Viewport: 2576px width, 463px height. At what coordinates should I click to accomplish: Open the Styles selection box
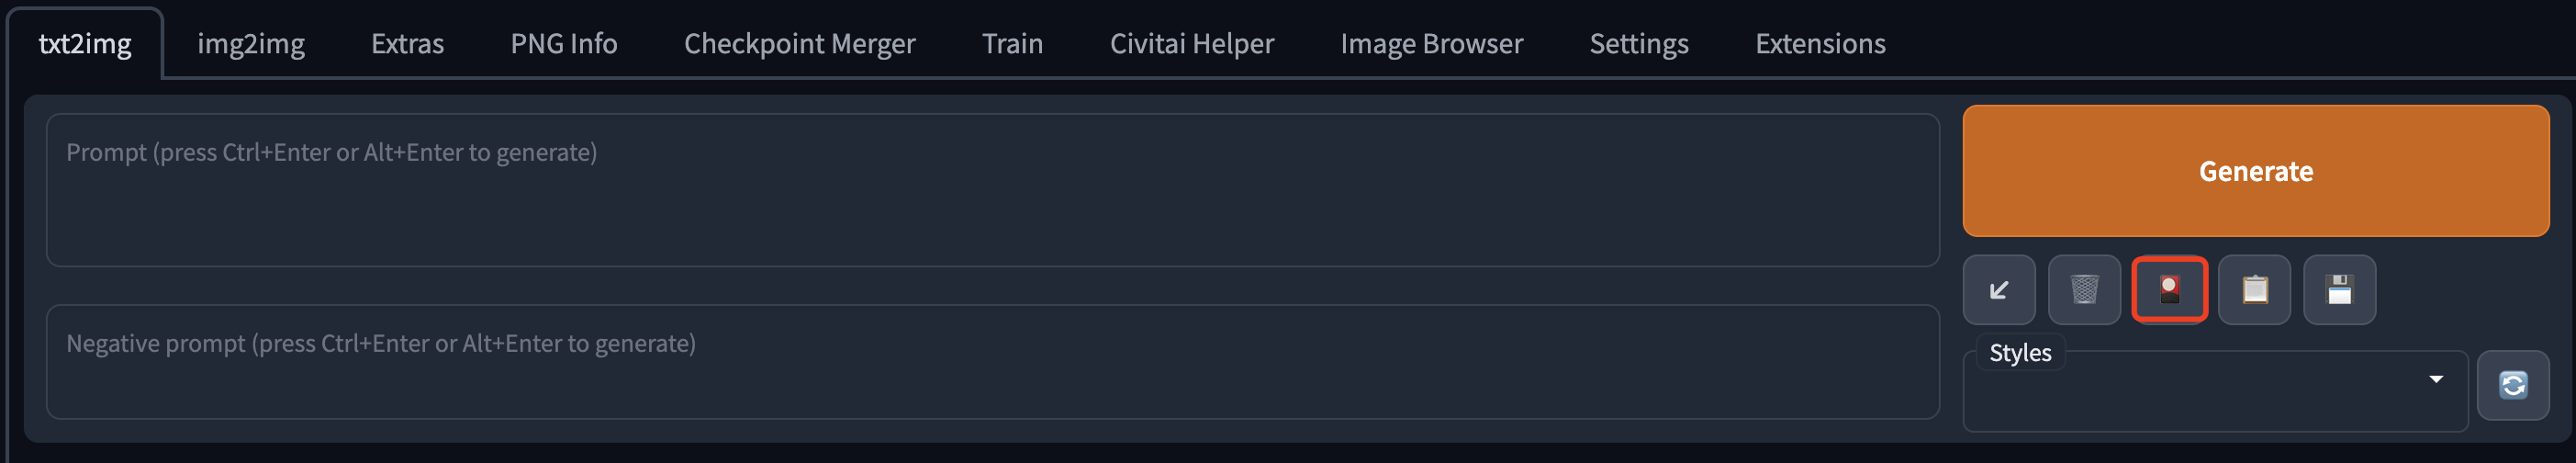coord(2215,391)
